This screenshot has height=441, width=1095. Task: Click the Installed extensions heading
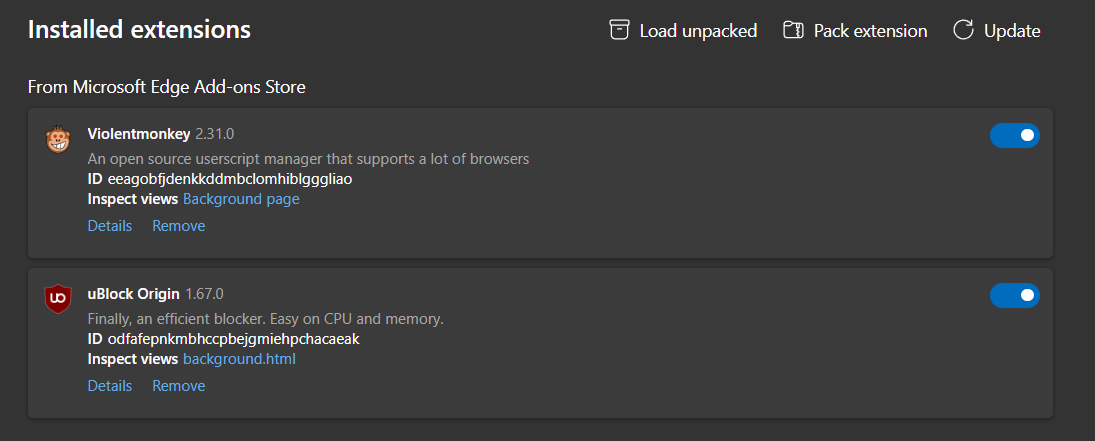(139, 30)
